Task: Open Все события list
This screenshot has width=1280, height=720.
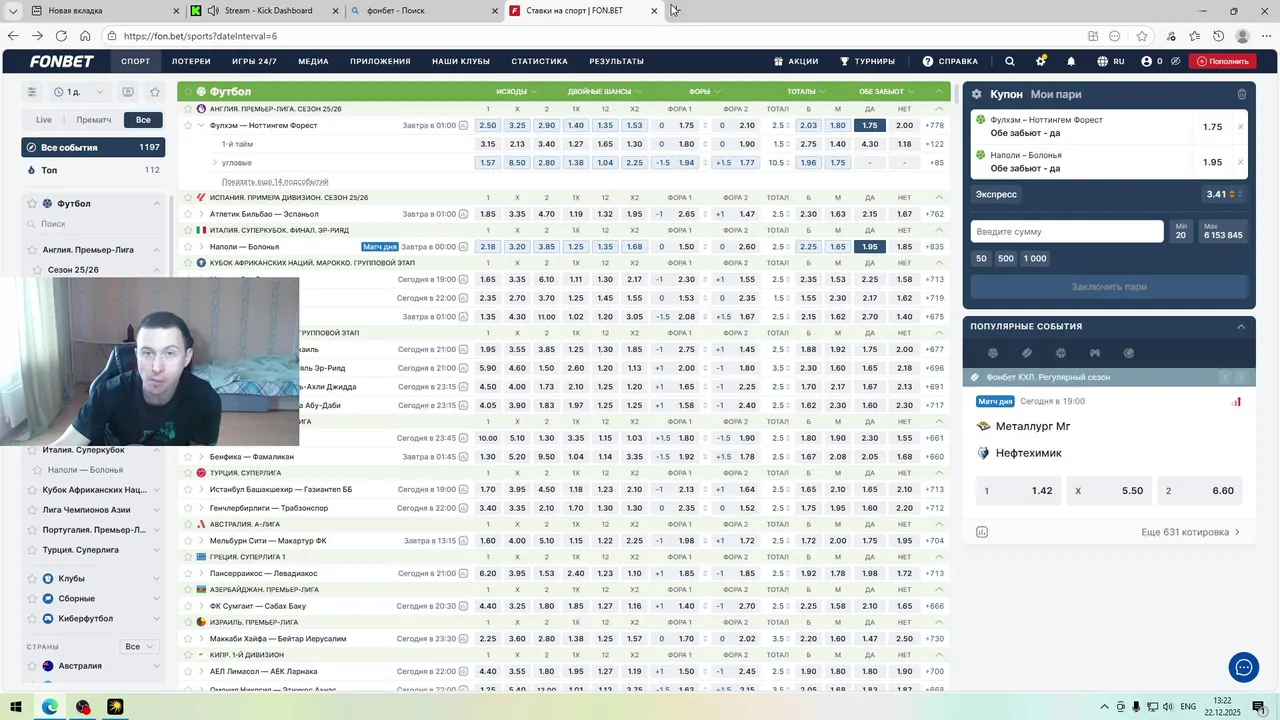Action: (x=94, y=147)
